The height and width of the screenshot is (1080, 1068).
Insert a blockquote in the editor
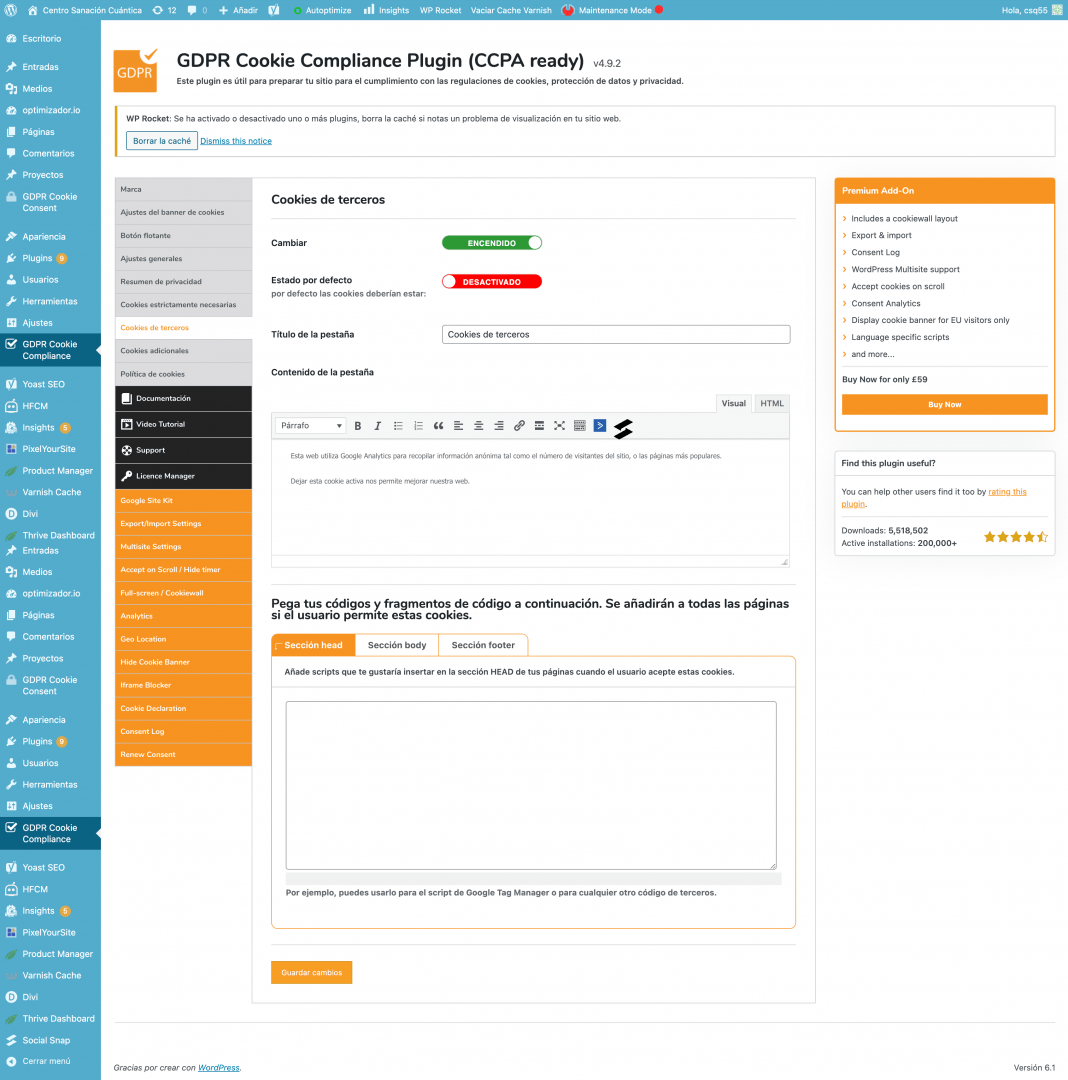pyautogui.click(x=438, y=426)
